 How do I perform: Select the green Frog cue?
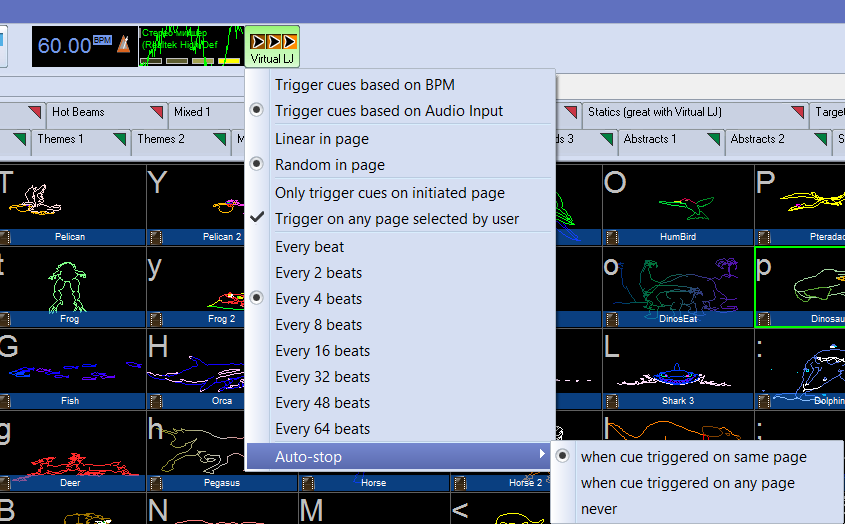(x=72, y=280)
